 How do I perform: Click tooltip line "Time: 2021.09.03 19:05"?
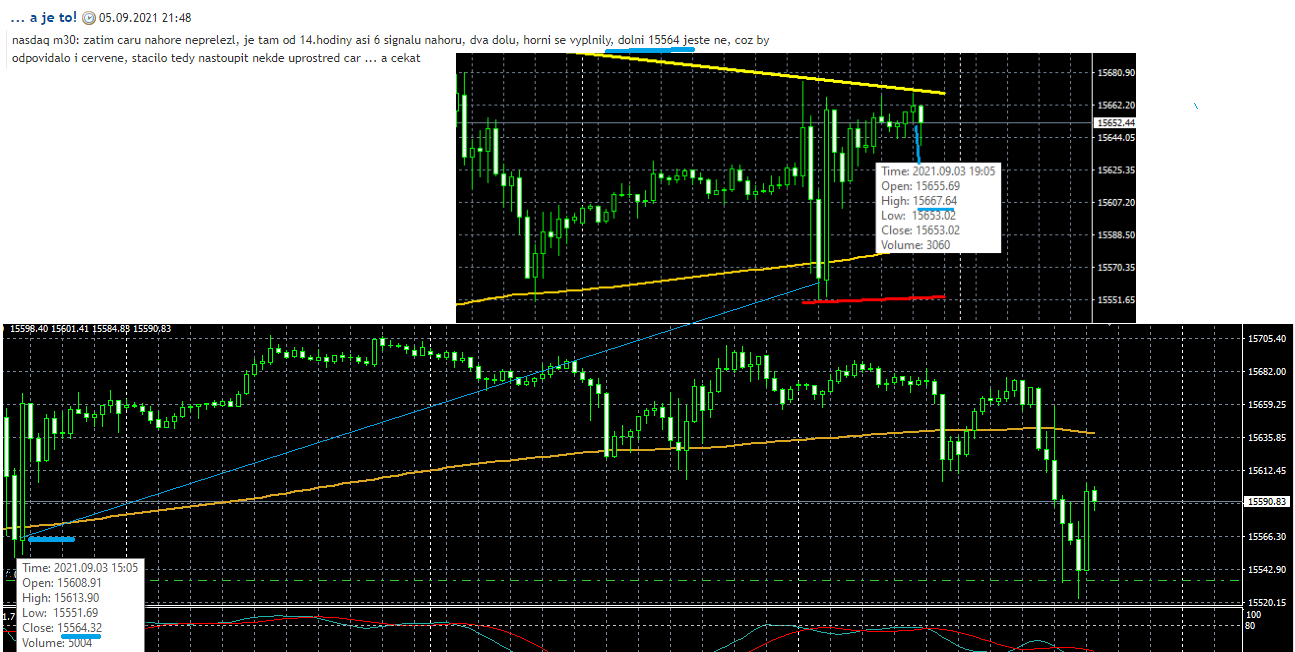point(938,171)
